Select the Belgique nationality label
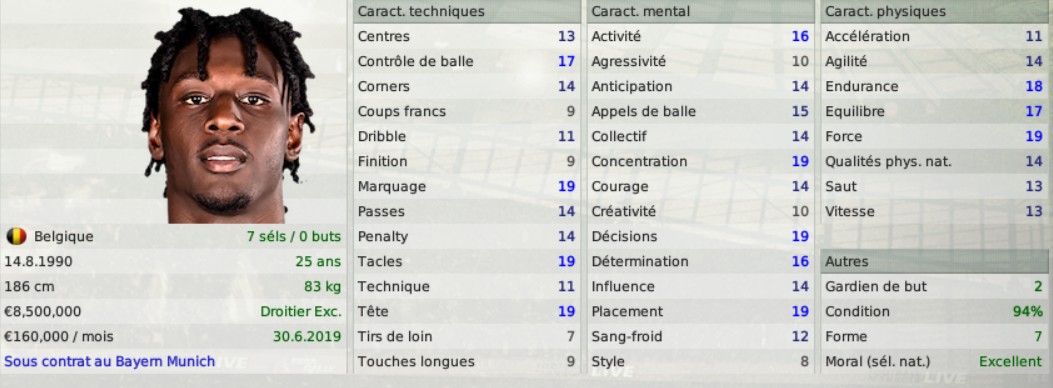 [64, 236]
